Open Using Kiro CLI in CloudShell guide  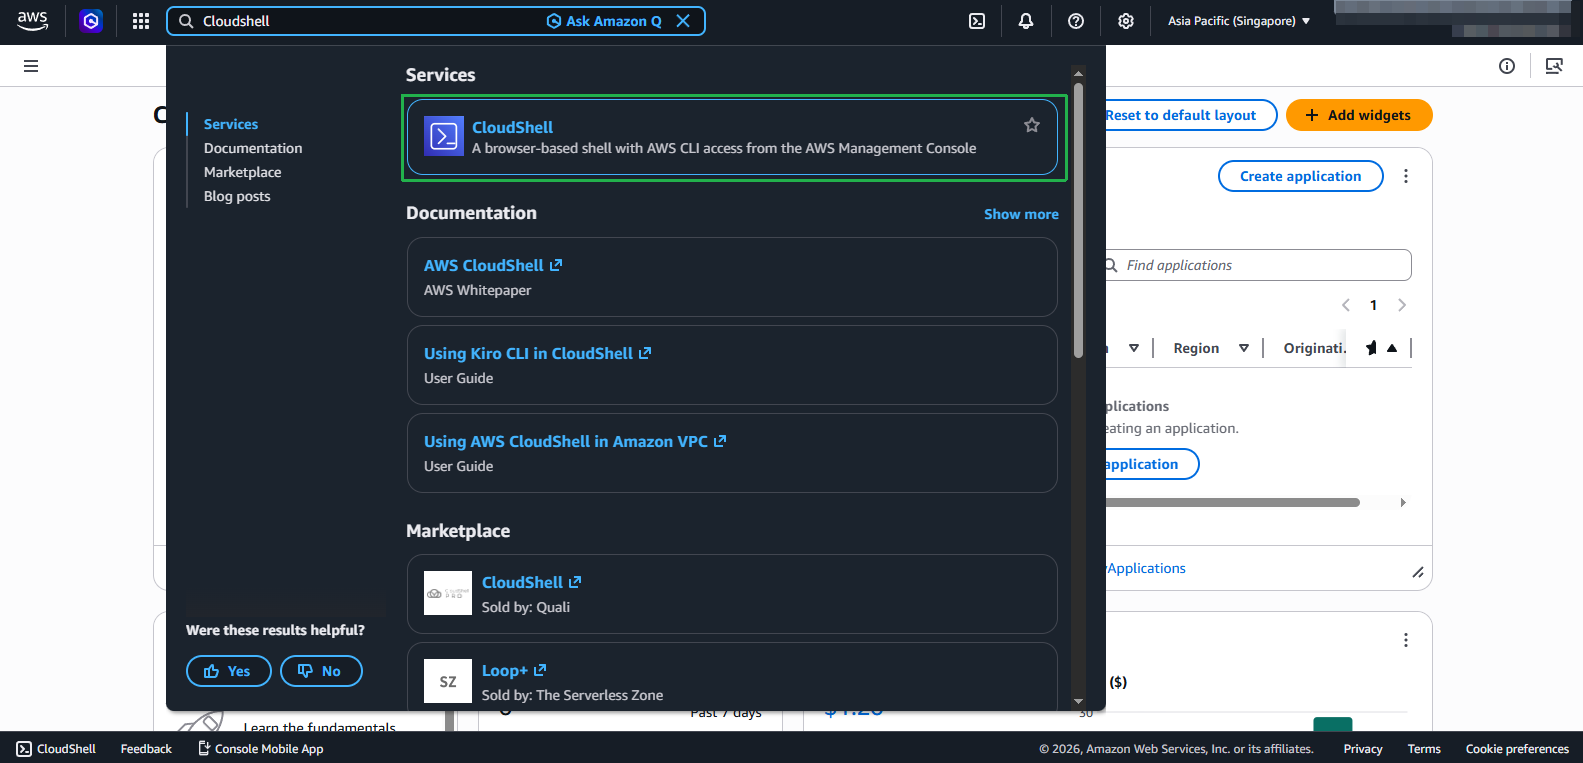coord(537,353)
